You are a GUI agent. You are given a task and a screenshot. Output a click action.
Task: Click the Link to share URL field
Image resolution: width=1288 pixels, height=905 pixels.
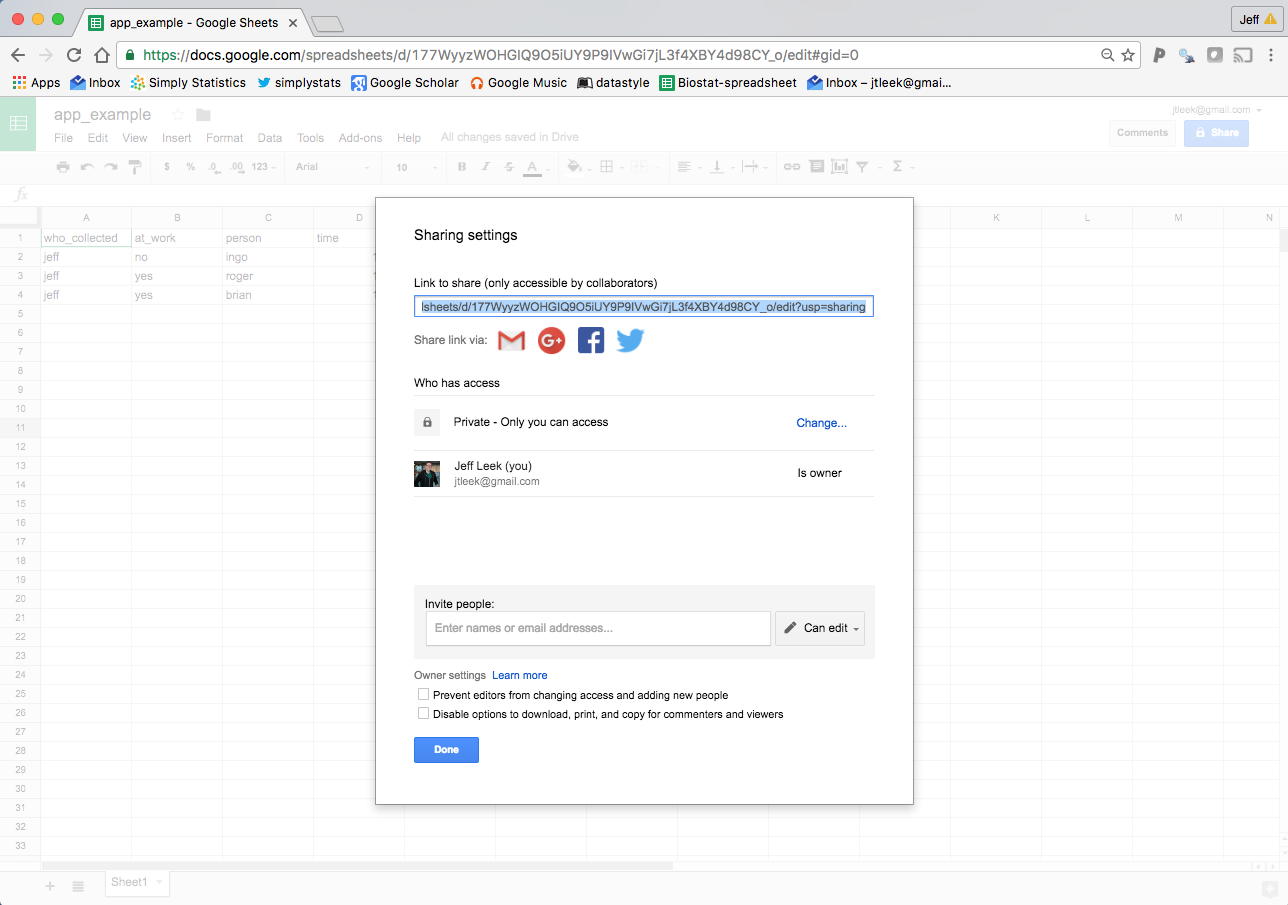644,307
